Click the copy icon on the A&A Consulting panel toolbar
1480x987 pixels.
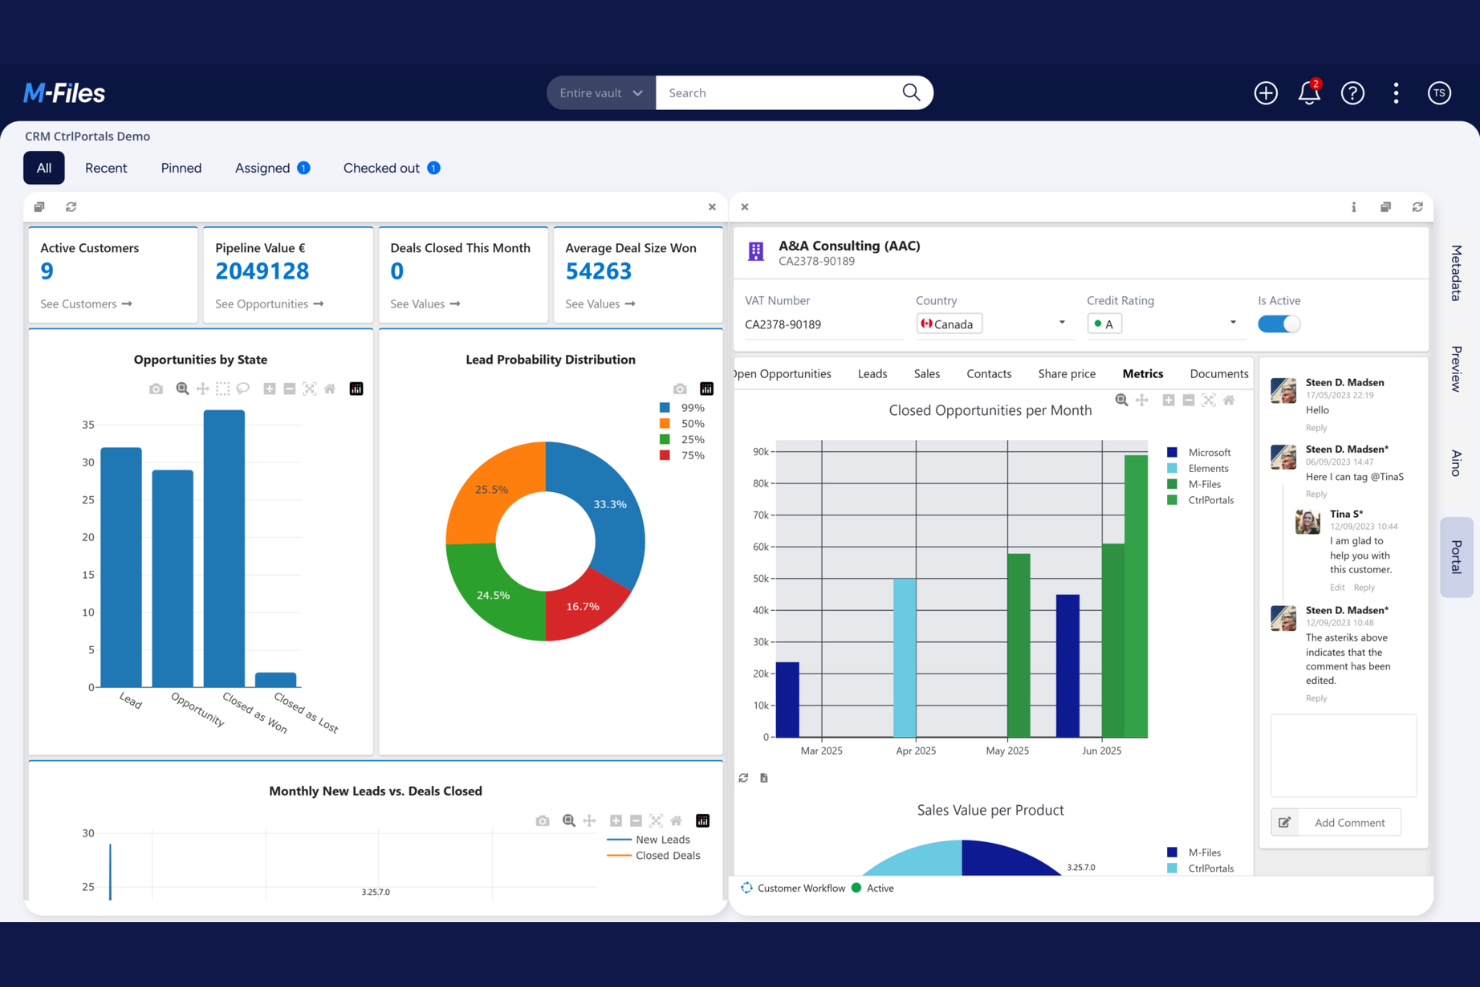coord(1386,207)
